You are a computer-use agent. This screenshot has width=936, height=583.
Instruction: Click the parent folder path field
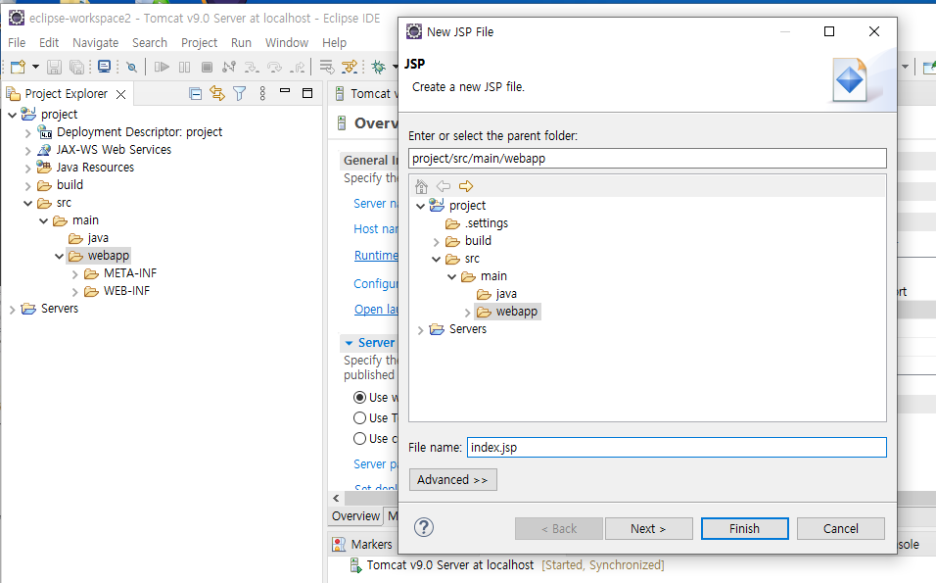click(x=647, y=158)
